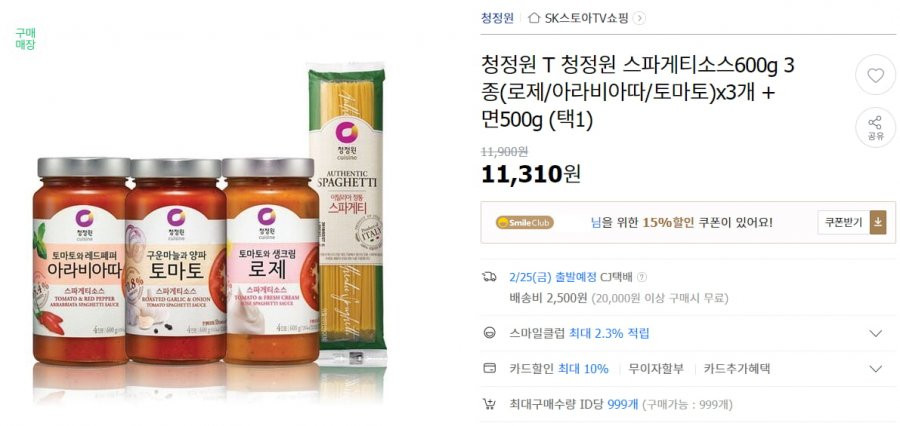Click the coupon download arrow icon
This screenshot has width=900, height=426.
[878, 222]
